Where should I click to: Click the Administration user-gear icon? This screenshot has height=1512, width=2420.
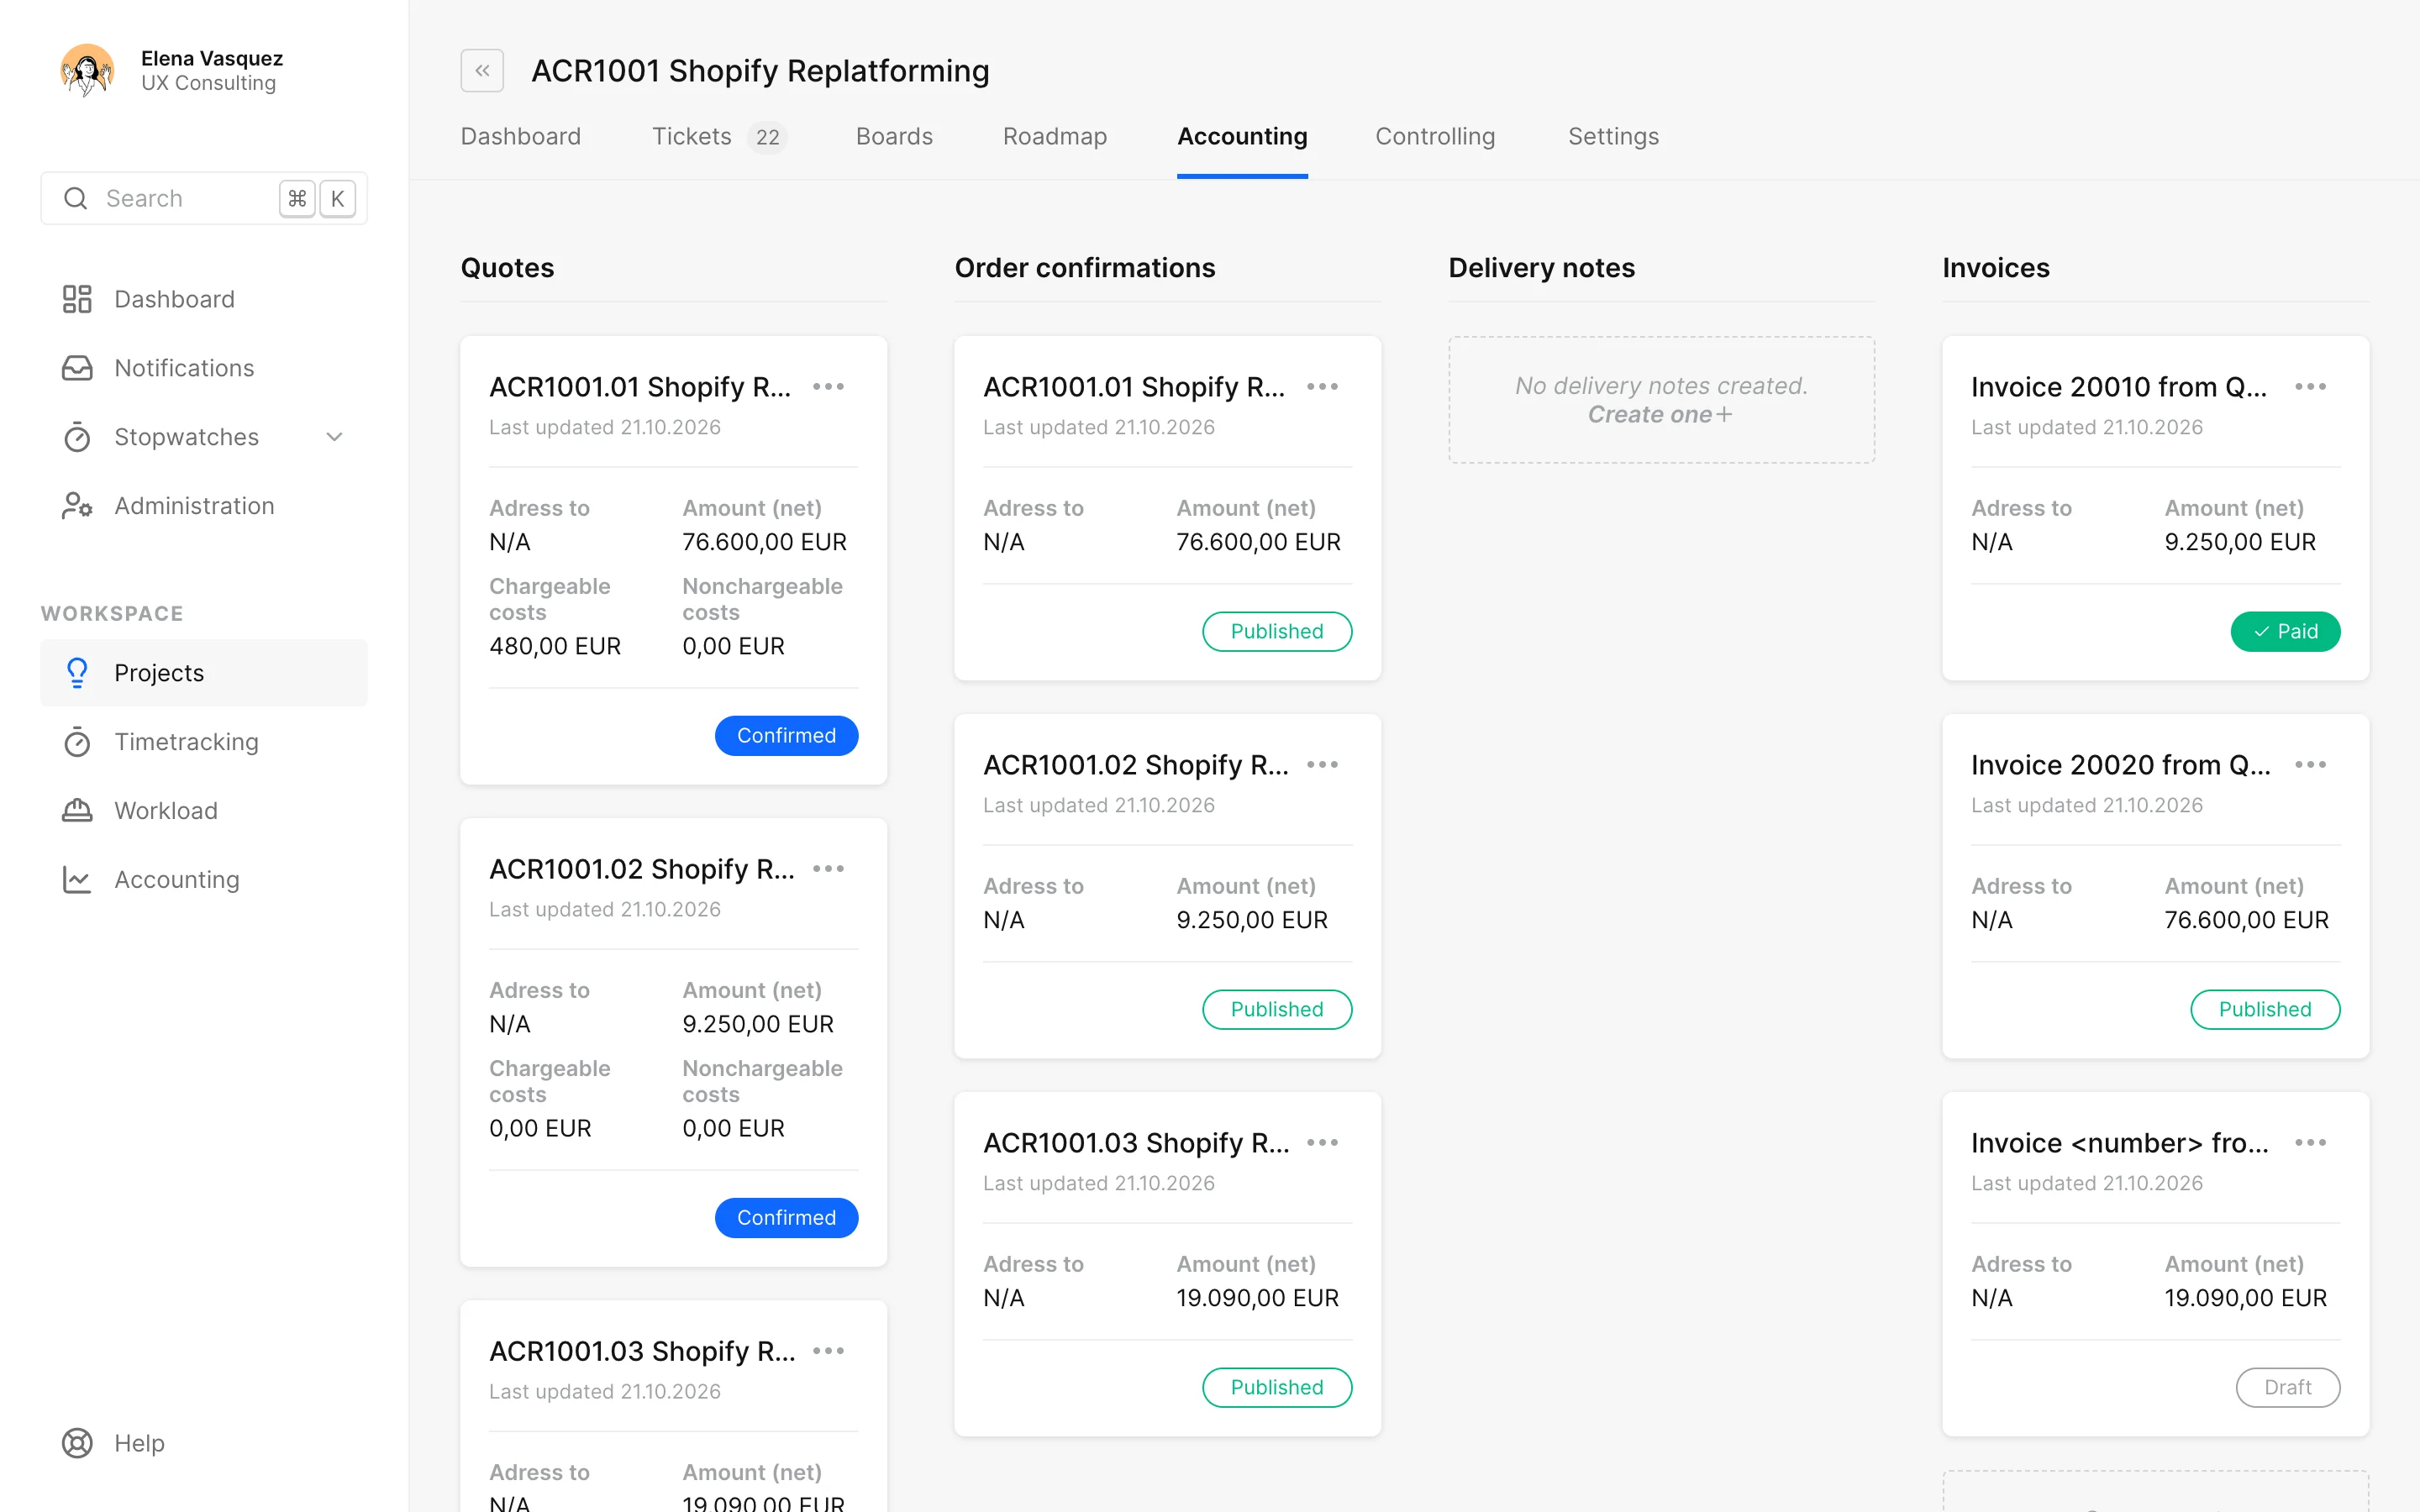pyautogui.click(x=77, y=506)
